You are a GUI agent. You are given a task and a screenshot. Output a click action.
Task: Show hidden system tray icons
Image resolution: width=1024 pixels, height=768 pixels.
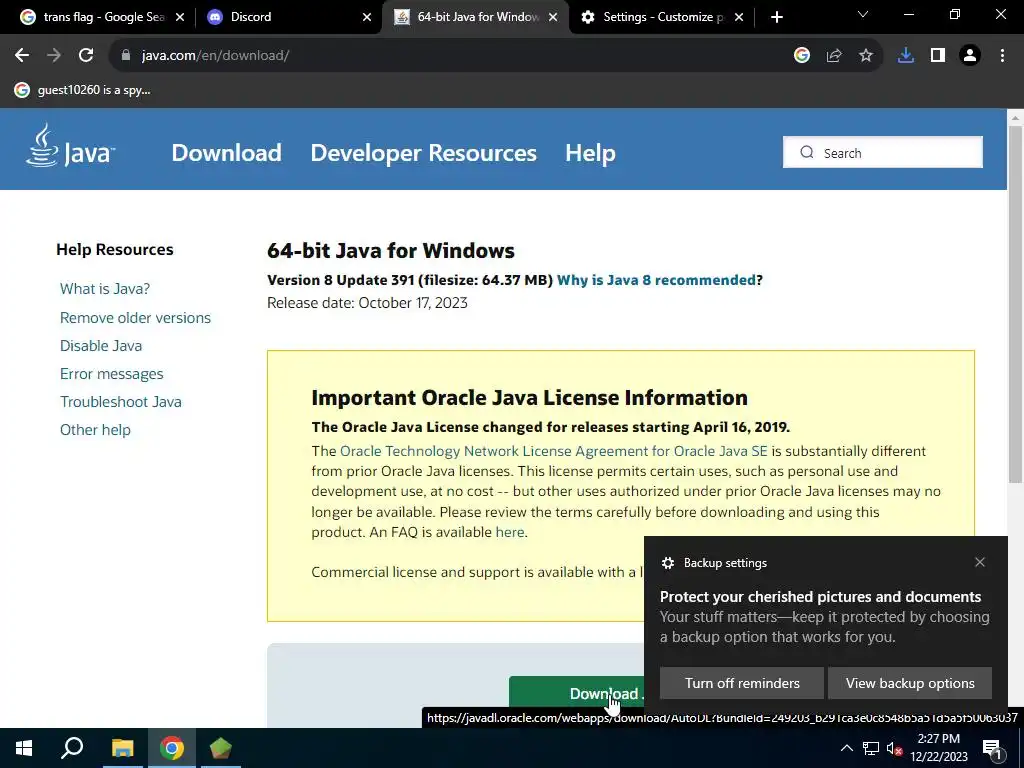(x=846, y=748)
